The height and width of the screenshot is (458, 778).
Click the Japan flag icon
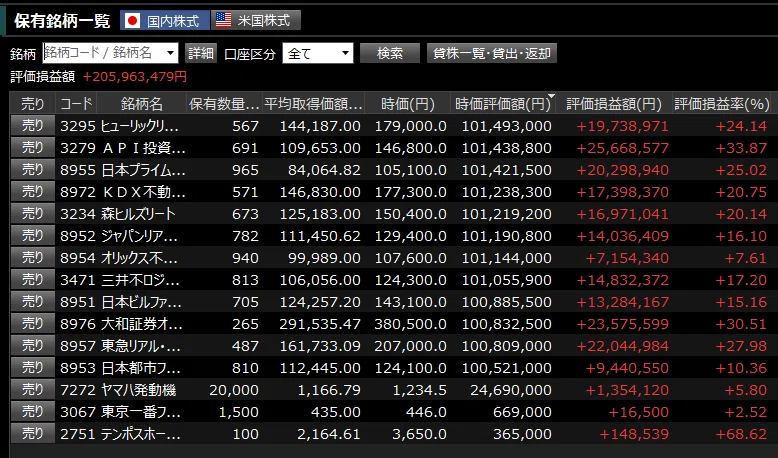click(132, 20)
